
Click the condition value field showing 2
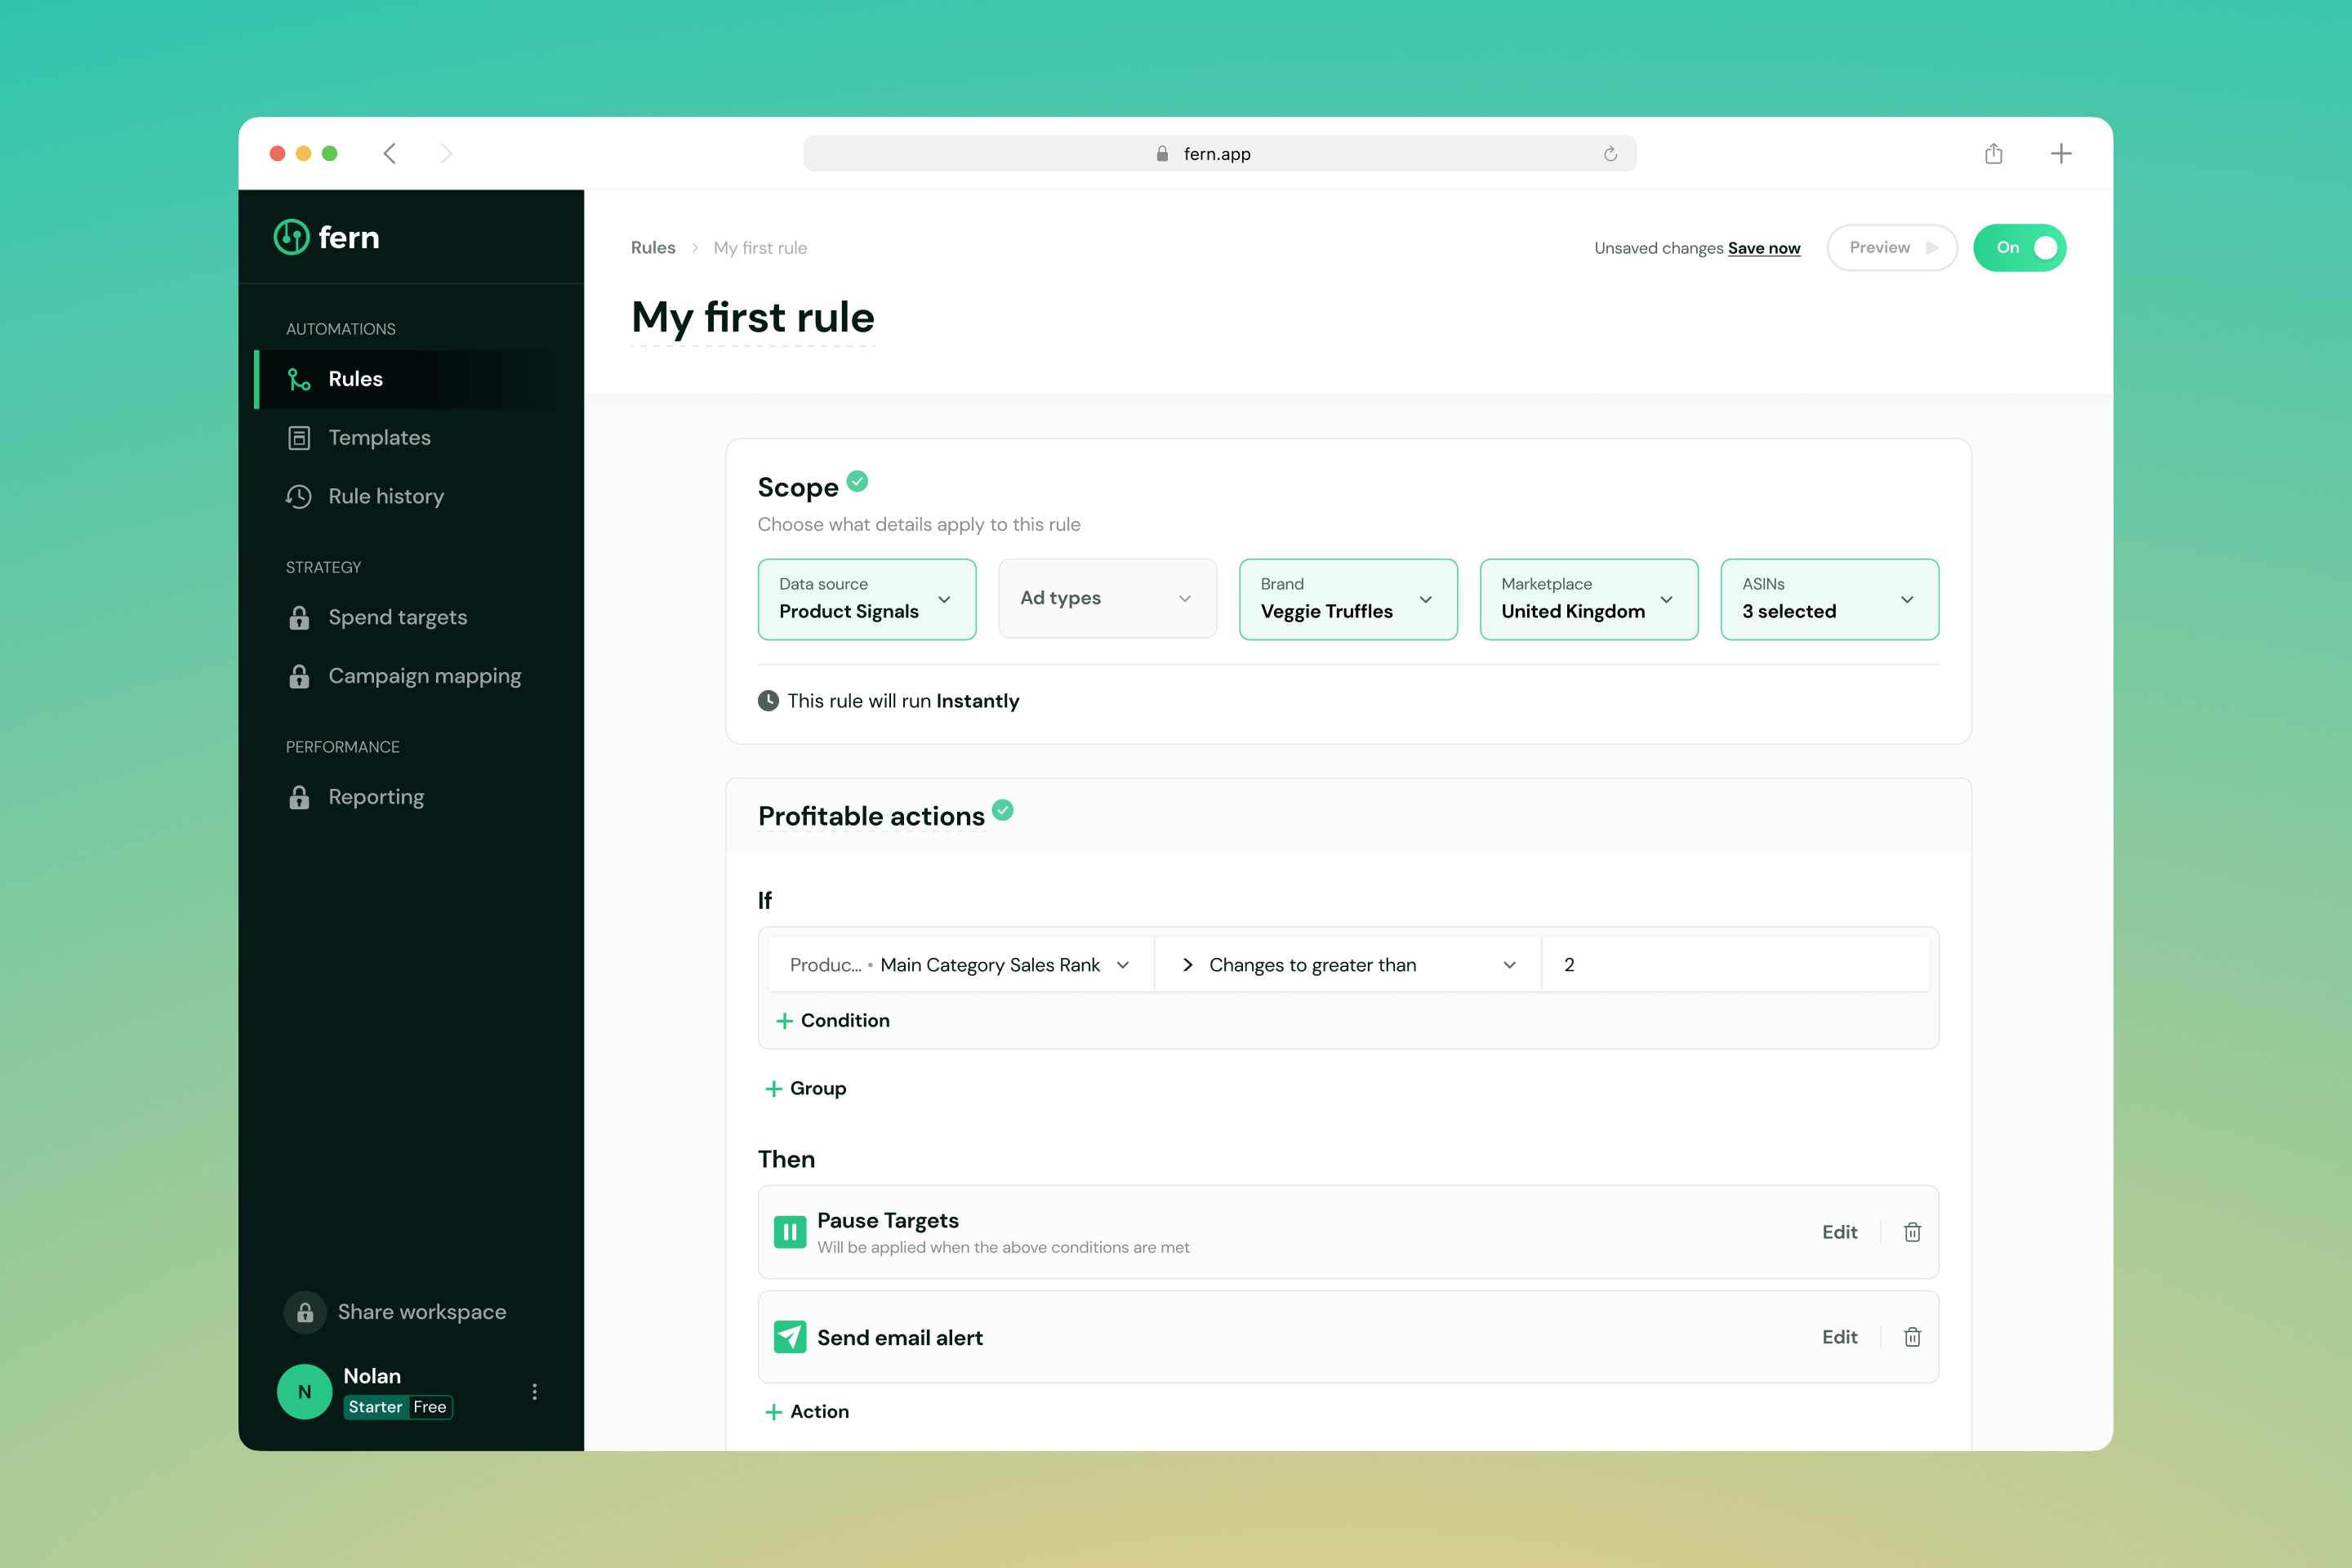coord(1735,965)
